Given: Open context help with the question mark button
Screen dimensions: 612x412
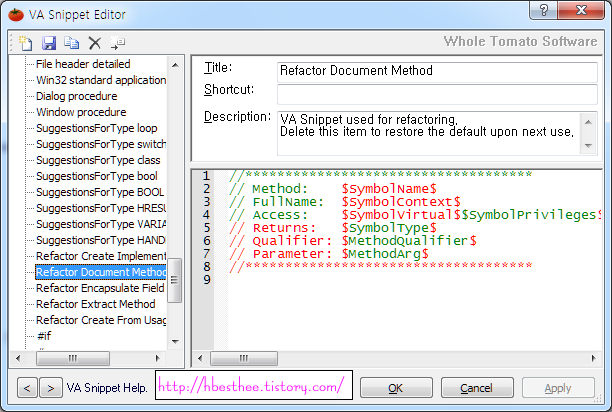Looking at the screenshot, I should (544, 10).
